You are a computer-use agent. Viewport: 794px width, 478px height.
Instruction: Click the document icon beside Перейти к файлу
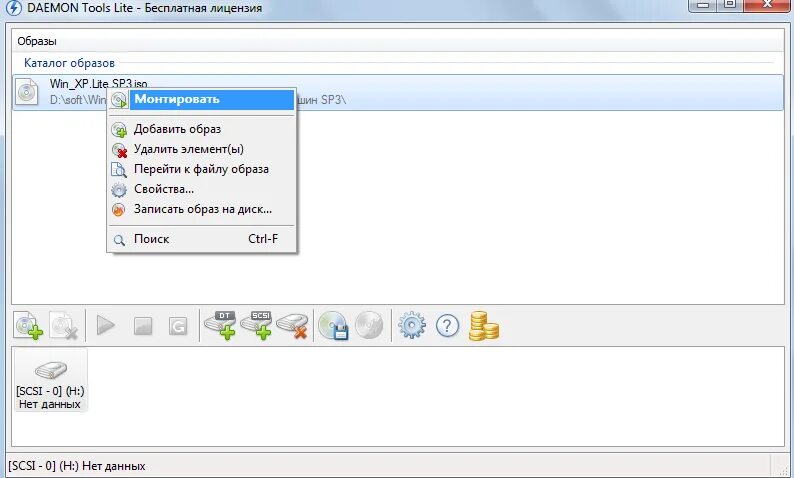point(118,170)
